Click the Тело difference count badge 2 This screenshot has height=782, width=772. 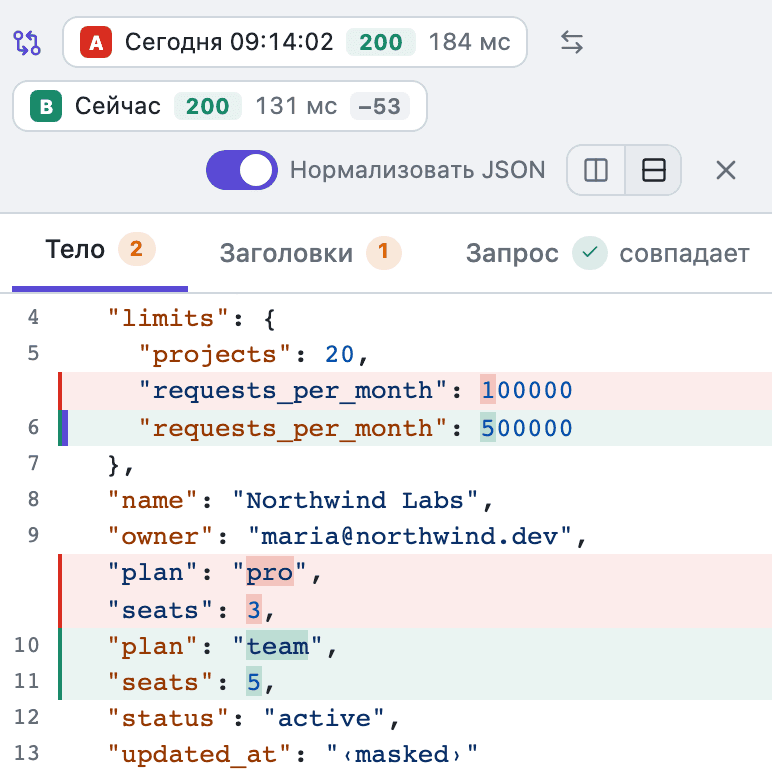point(137,249)
